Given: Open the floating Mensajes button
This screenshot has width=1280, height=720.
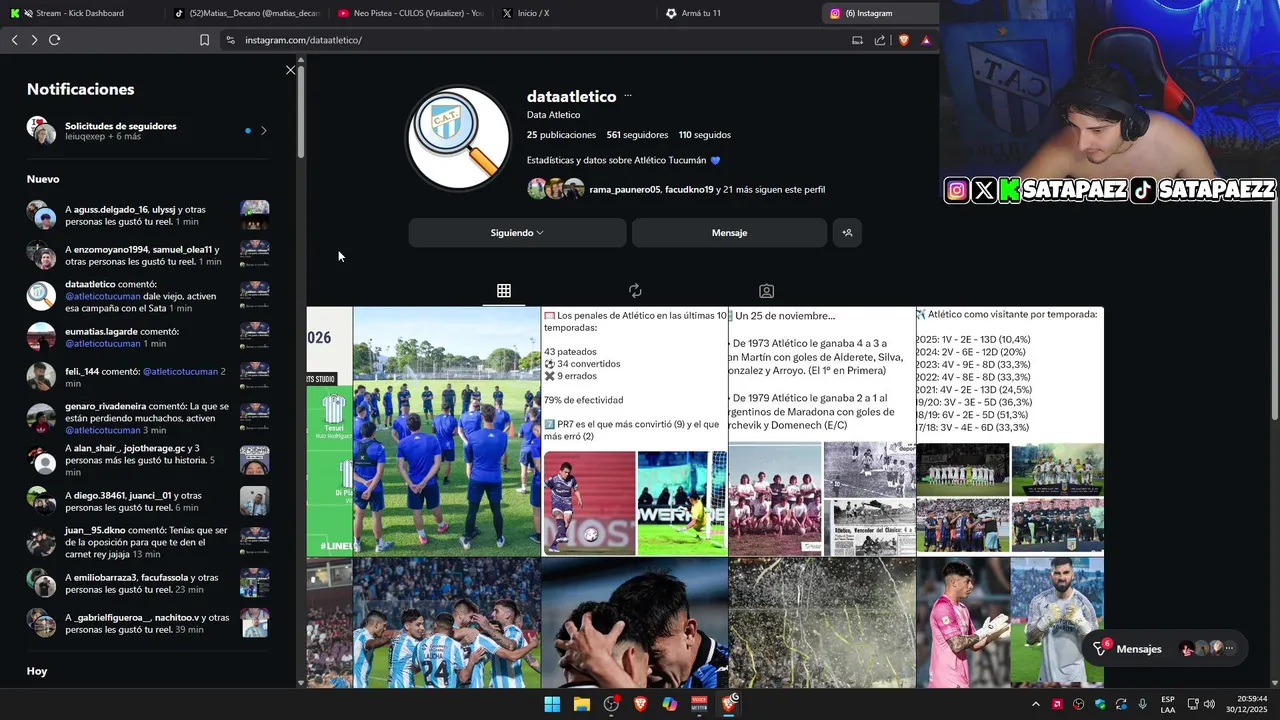Looking at the screenshot, I should (1167, 649).
